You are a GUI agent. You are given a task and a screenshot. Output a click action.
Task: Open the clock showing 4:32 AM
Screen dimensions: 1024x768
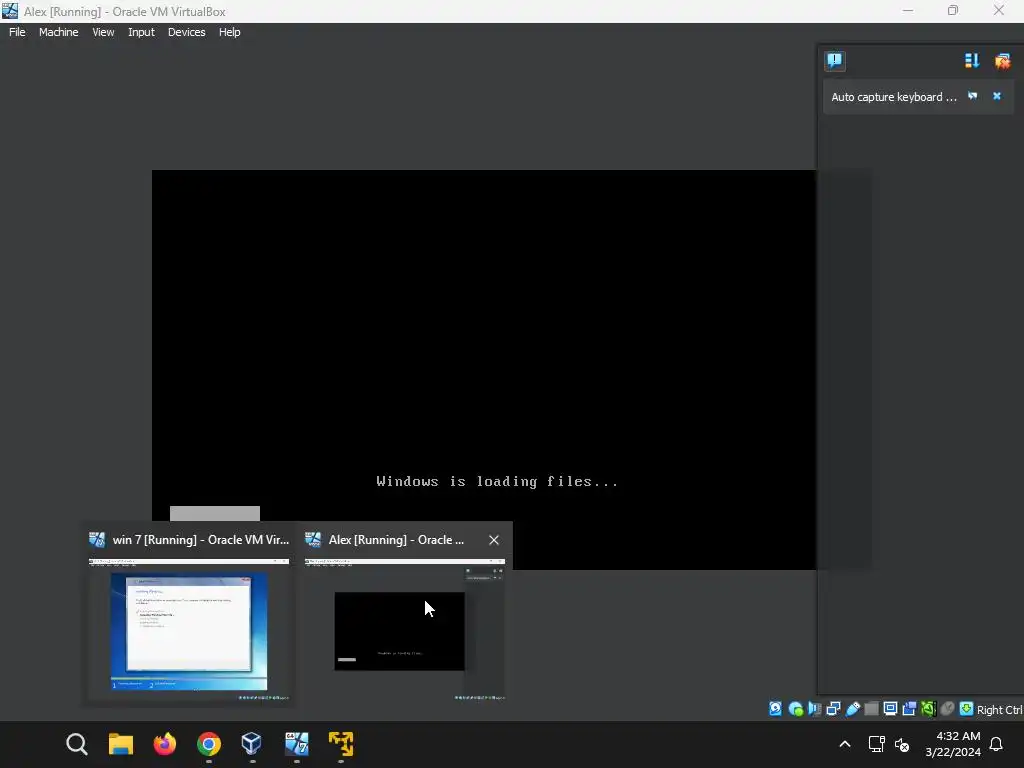[953, 744]
